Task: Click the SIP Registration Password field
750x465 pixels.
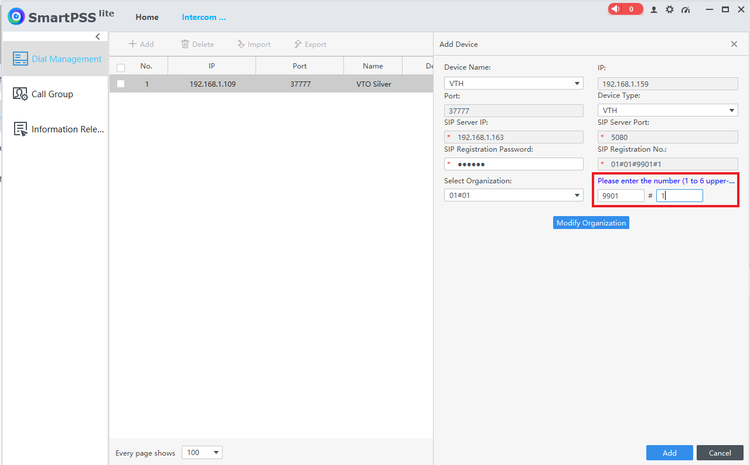Action: [x=513, y=164]
